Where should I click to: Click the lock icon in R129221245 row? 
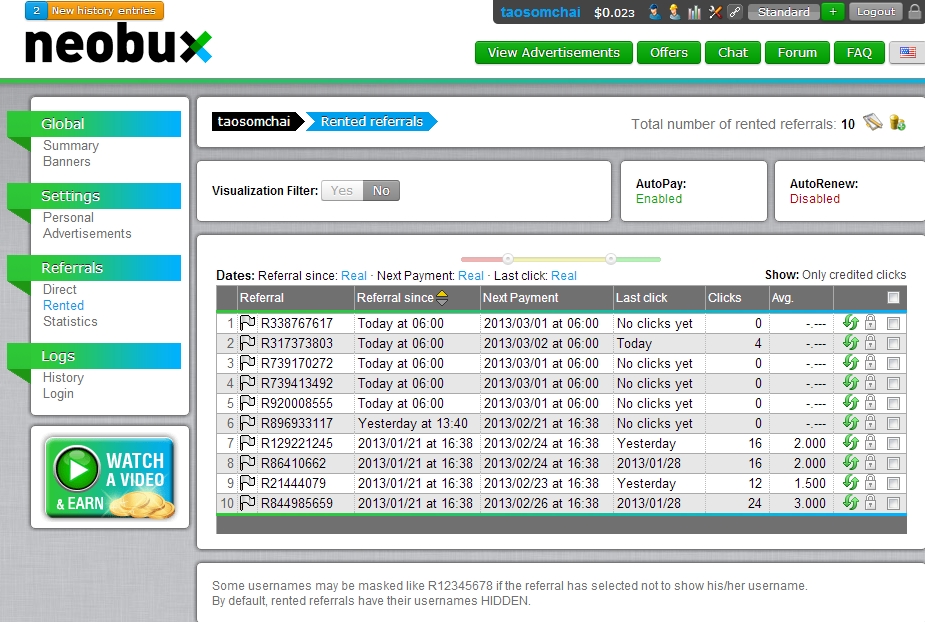870,442
